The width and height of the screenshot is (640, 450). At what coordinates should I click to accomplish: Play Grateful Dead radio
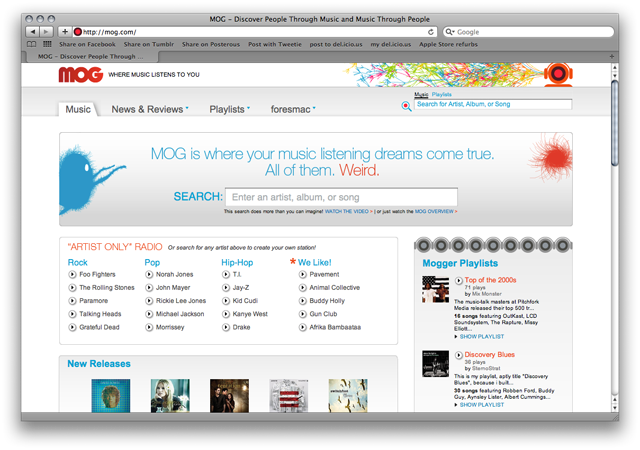(x=72, y=327)
